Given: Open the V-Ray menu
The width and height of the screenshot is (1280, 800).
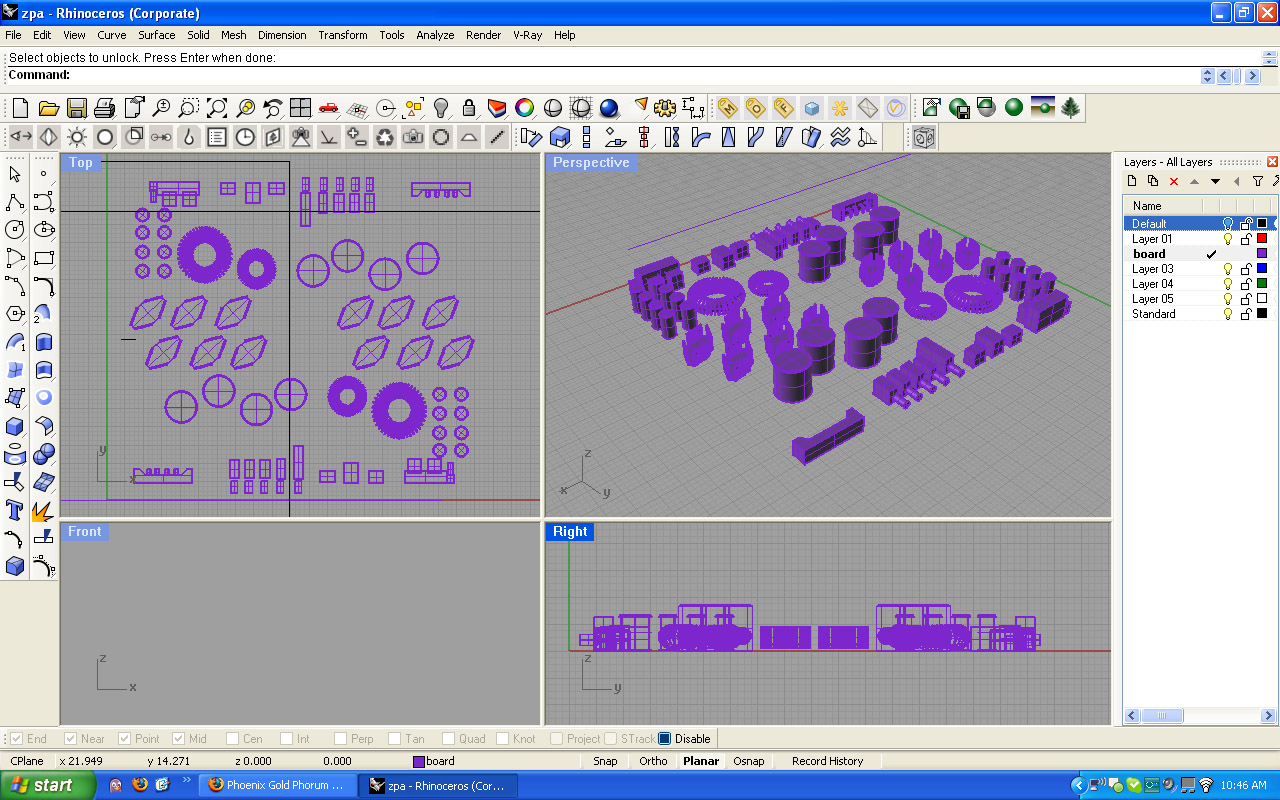Looking at the screenshot, I should [528, 35].
